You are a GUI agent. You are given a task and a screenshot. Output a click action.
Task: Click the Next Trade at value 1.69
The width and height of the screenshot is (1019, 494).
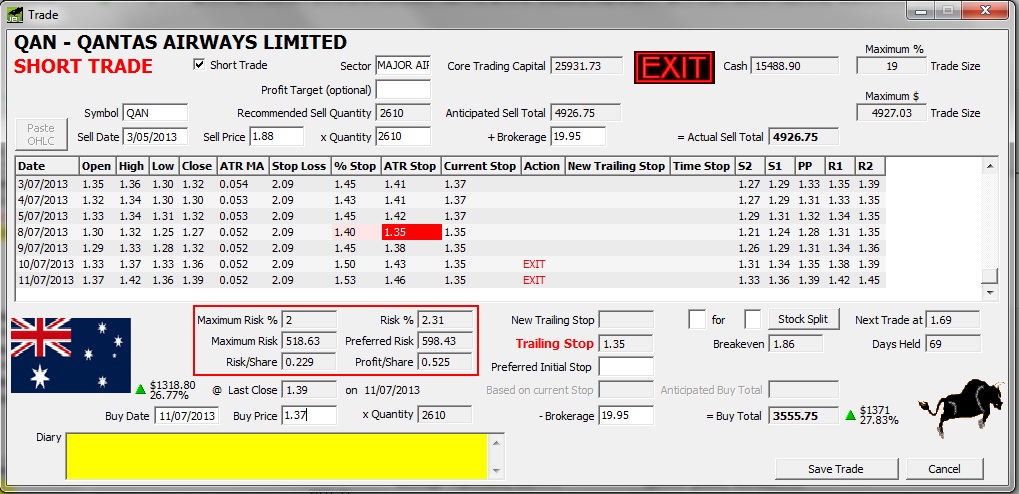point(952,319)
